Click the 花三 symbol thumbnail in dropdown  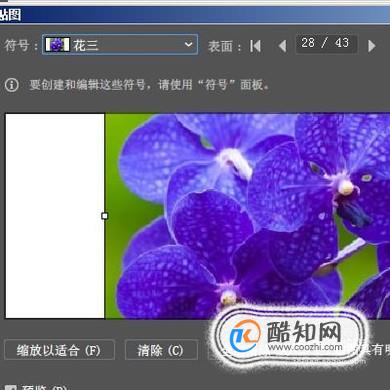57,44
